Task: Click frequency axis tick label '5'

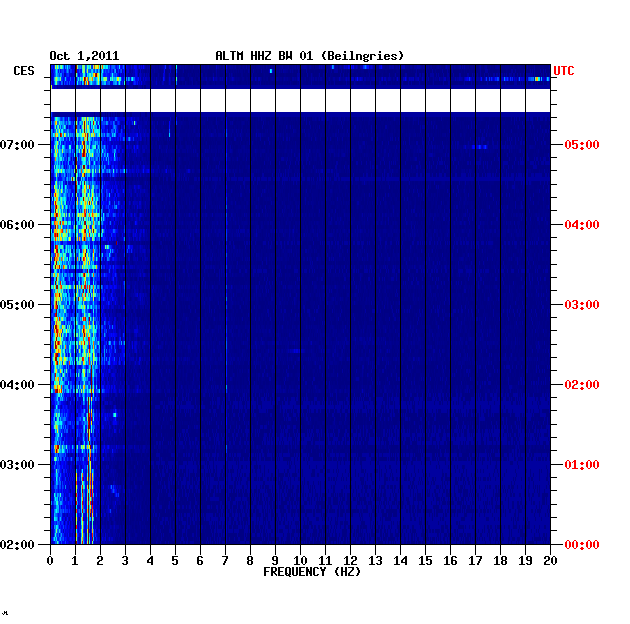Action: point(175,561)
